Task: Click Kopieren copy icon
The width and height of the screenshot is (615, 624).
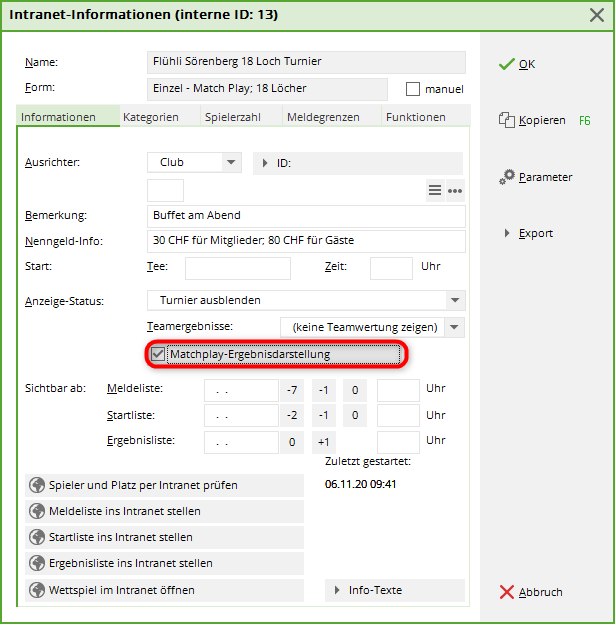Action: pyautogui.click(x=506, y=120)
